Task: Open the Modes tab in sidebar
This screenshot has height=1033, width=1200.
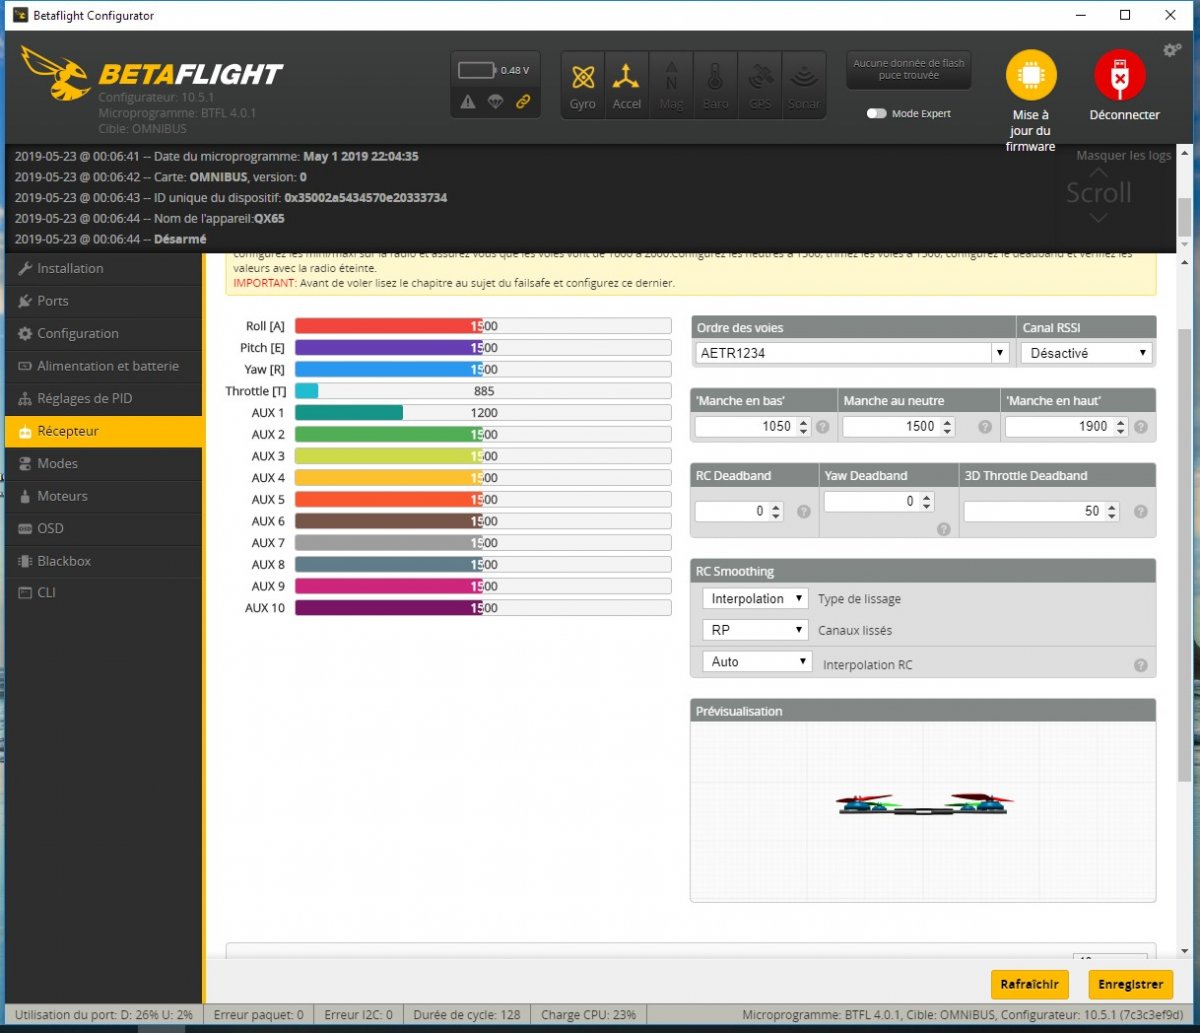Action: [x=57, y=464]
